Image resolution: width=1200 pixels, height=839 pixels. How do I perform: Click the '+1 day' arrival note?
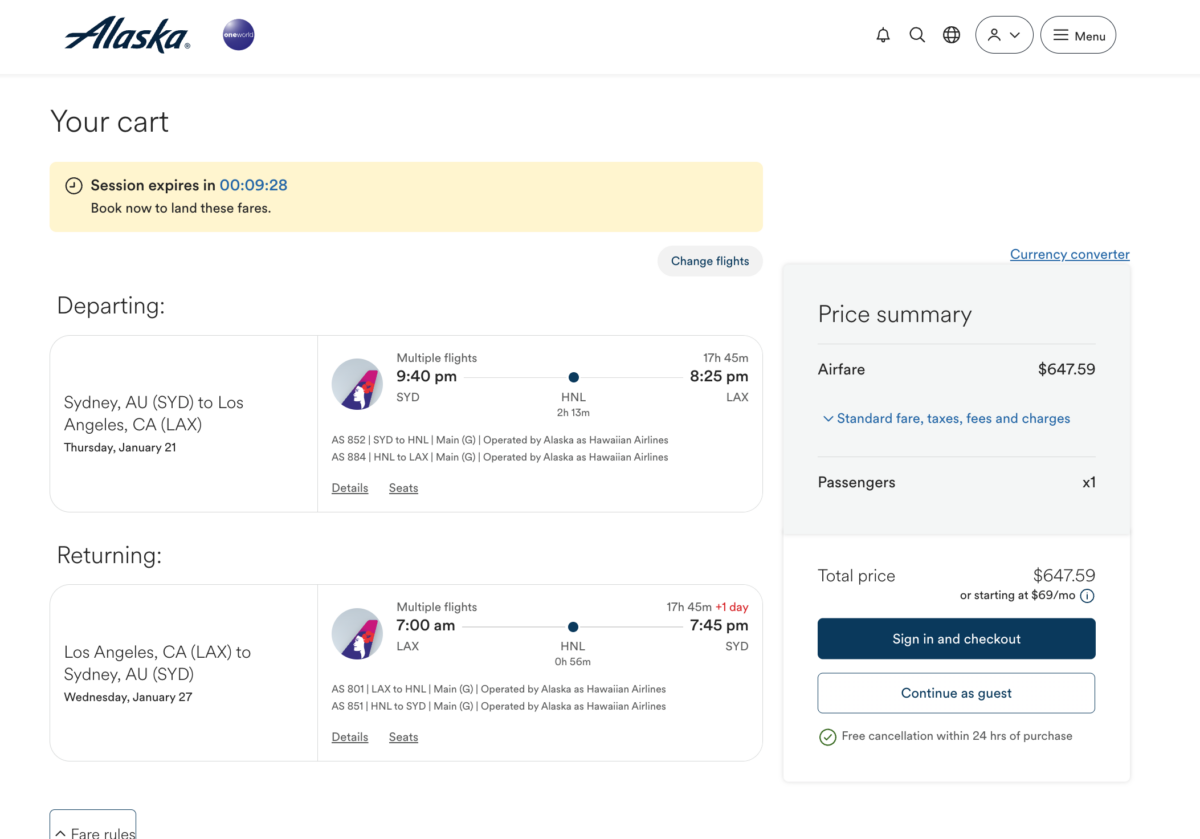[732, 607]
